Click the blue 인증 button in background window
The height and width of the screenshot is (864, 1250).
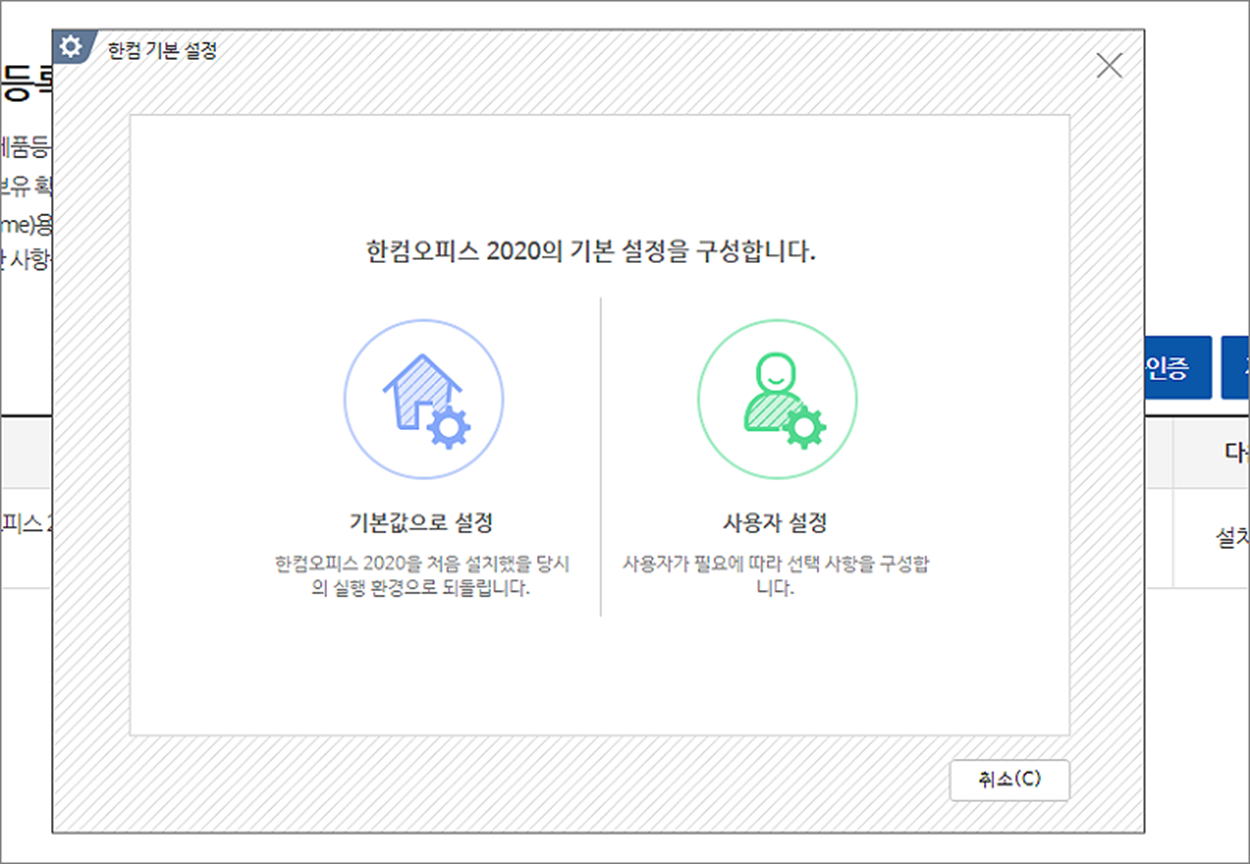pos(1178,367)
